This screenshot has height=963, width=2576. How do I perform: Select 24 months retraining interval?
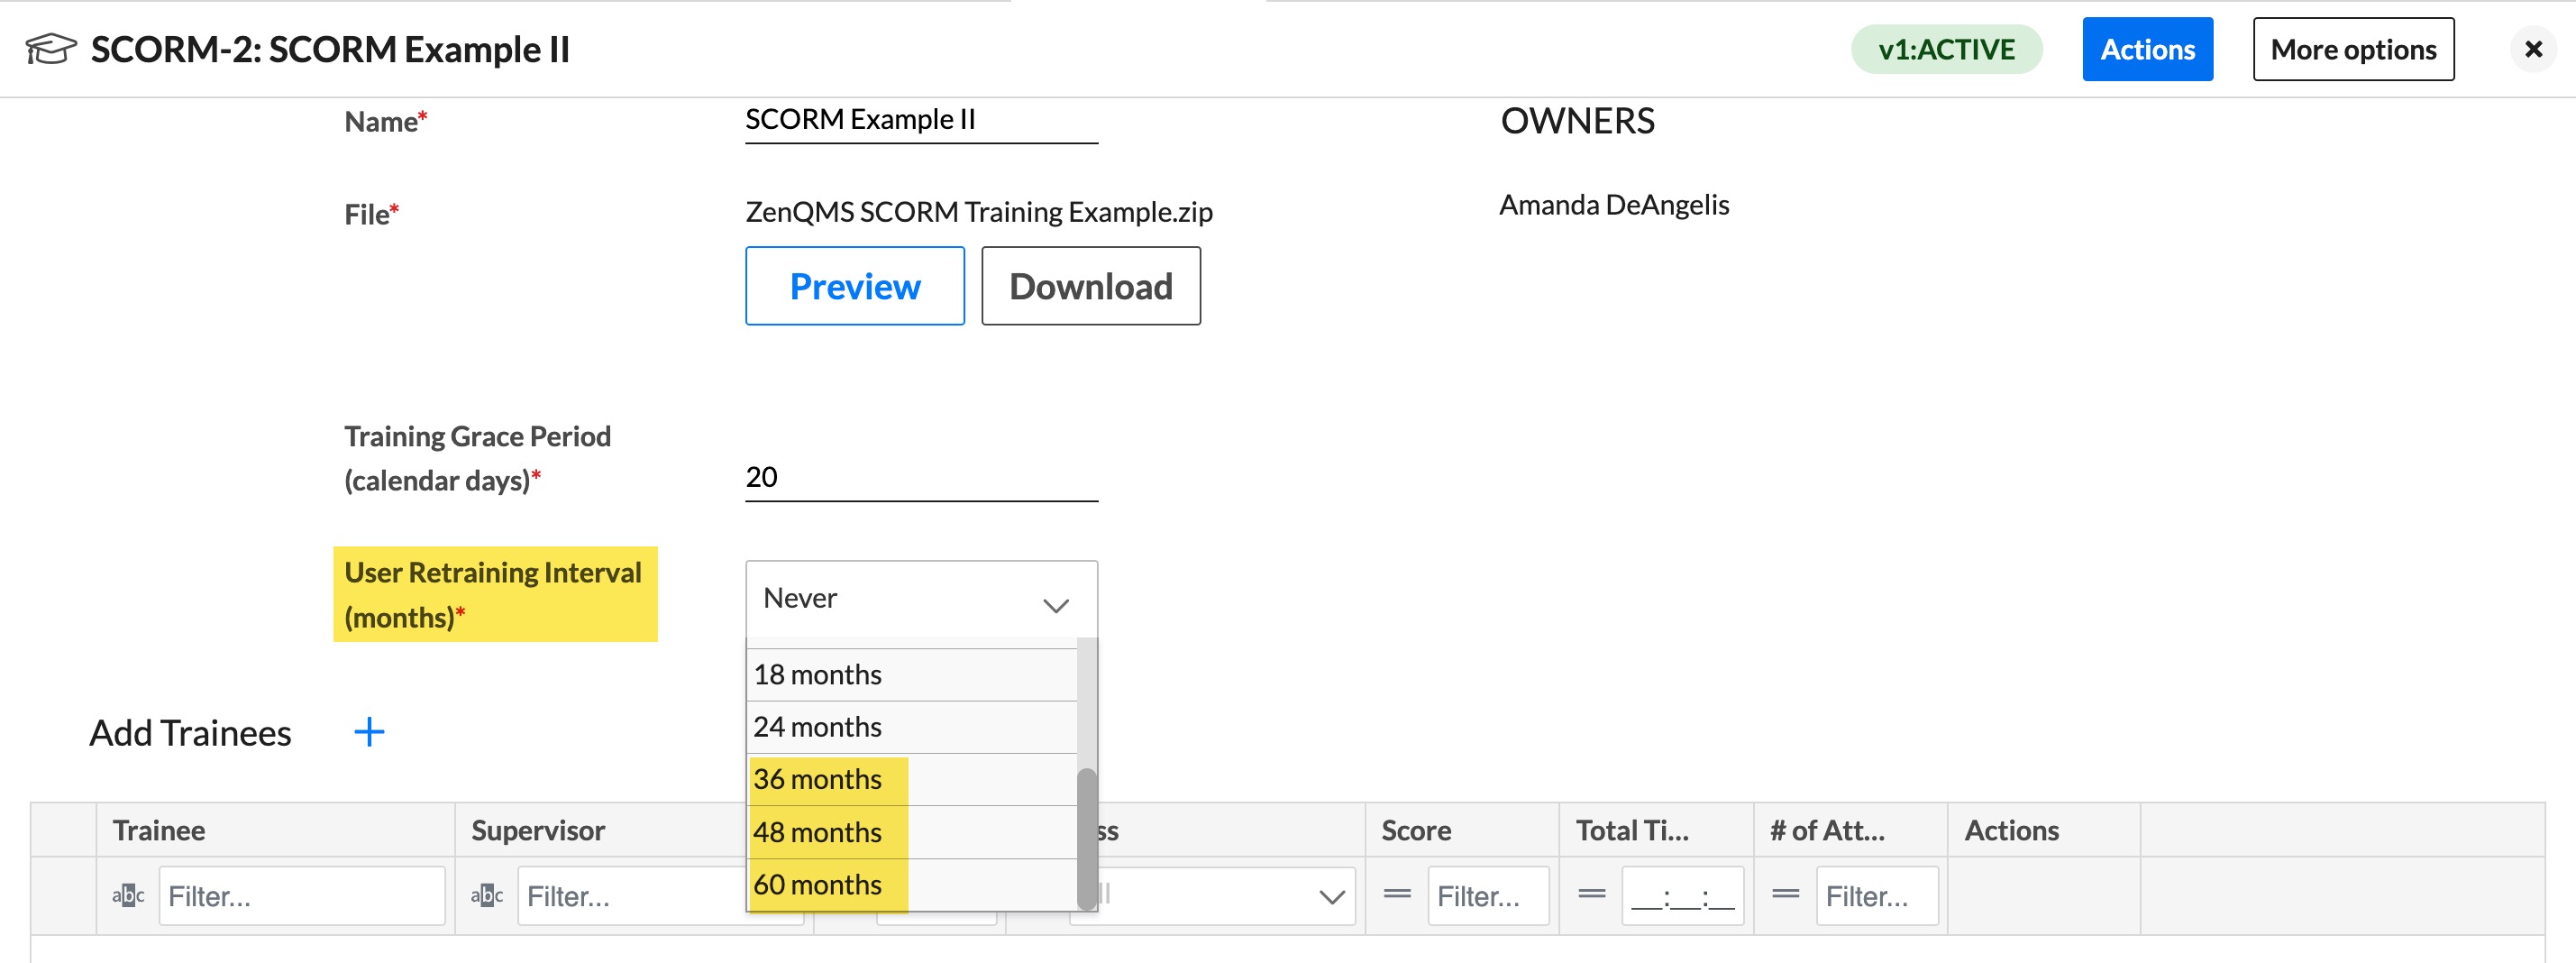tap(911, 727)
